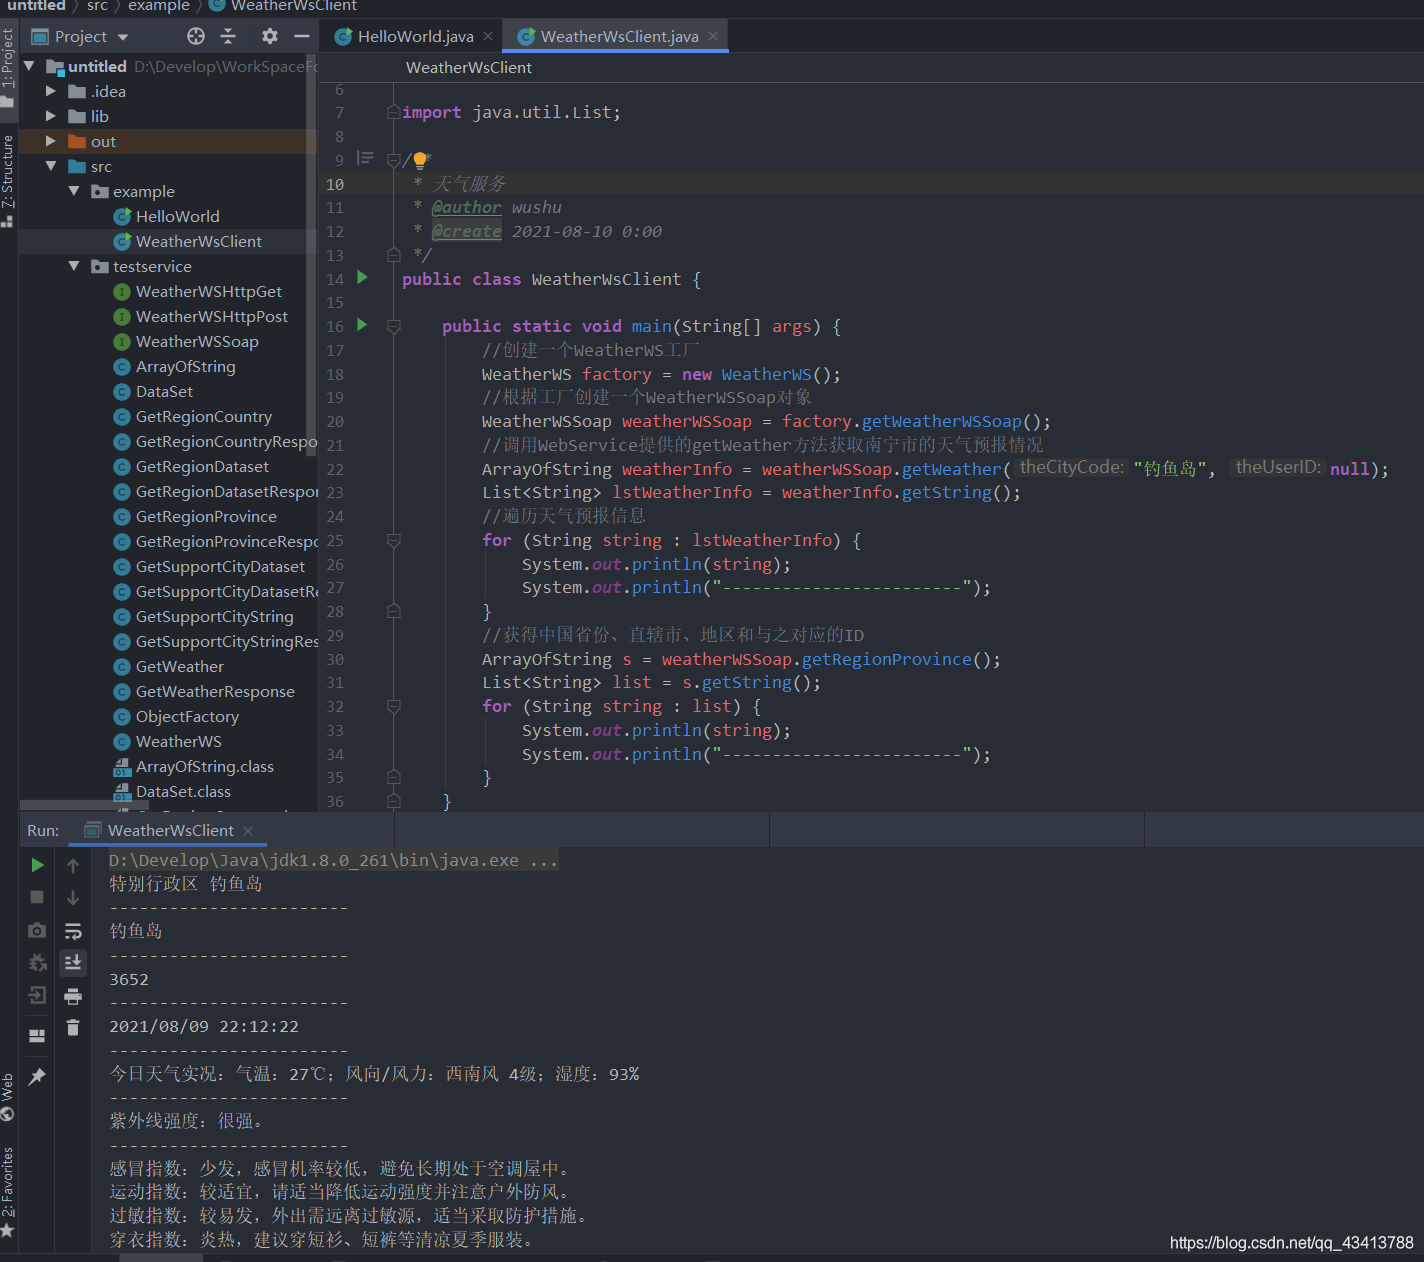Click the camera dump threads icon

[37, 930]
